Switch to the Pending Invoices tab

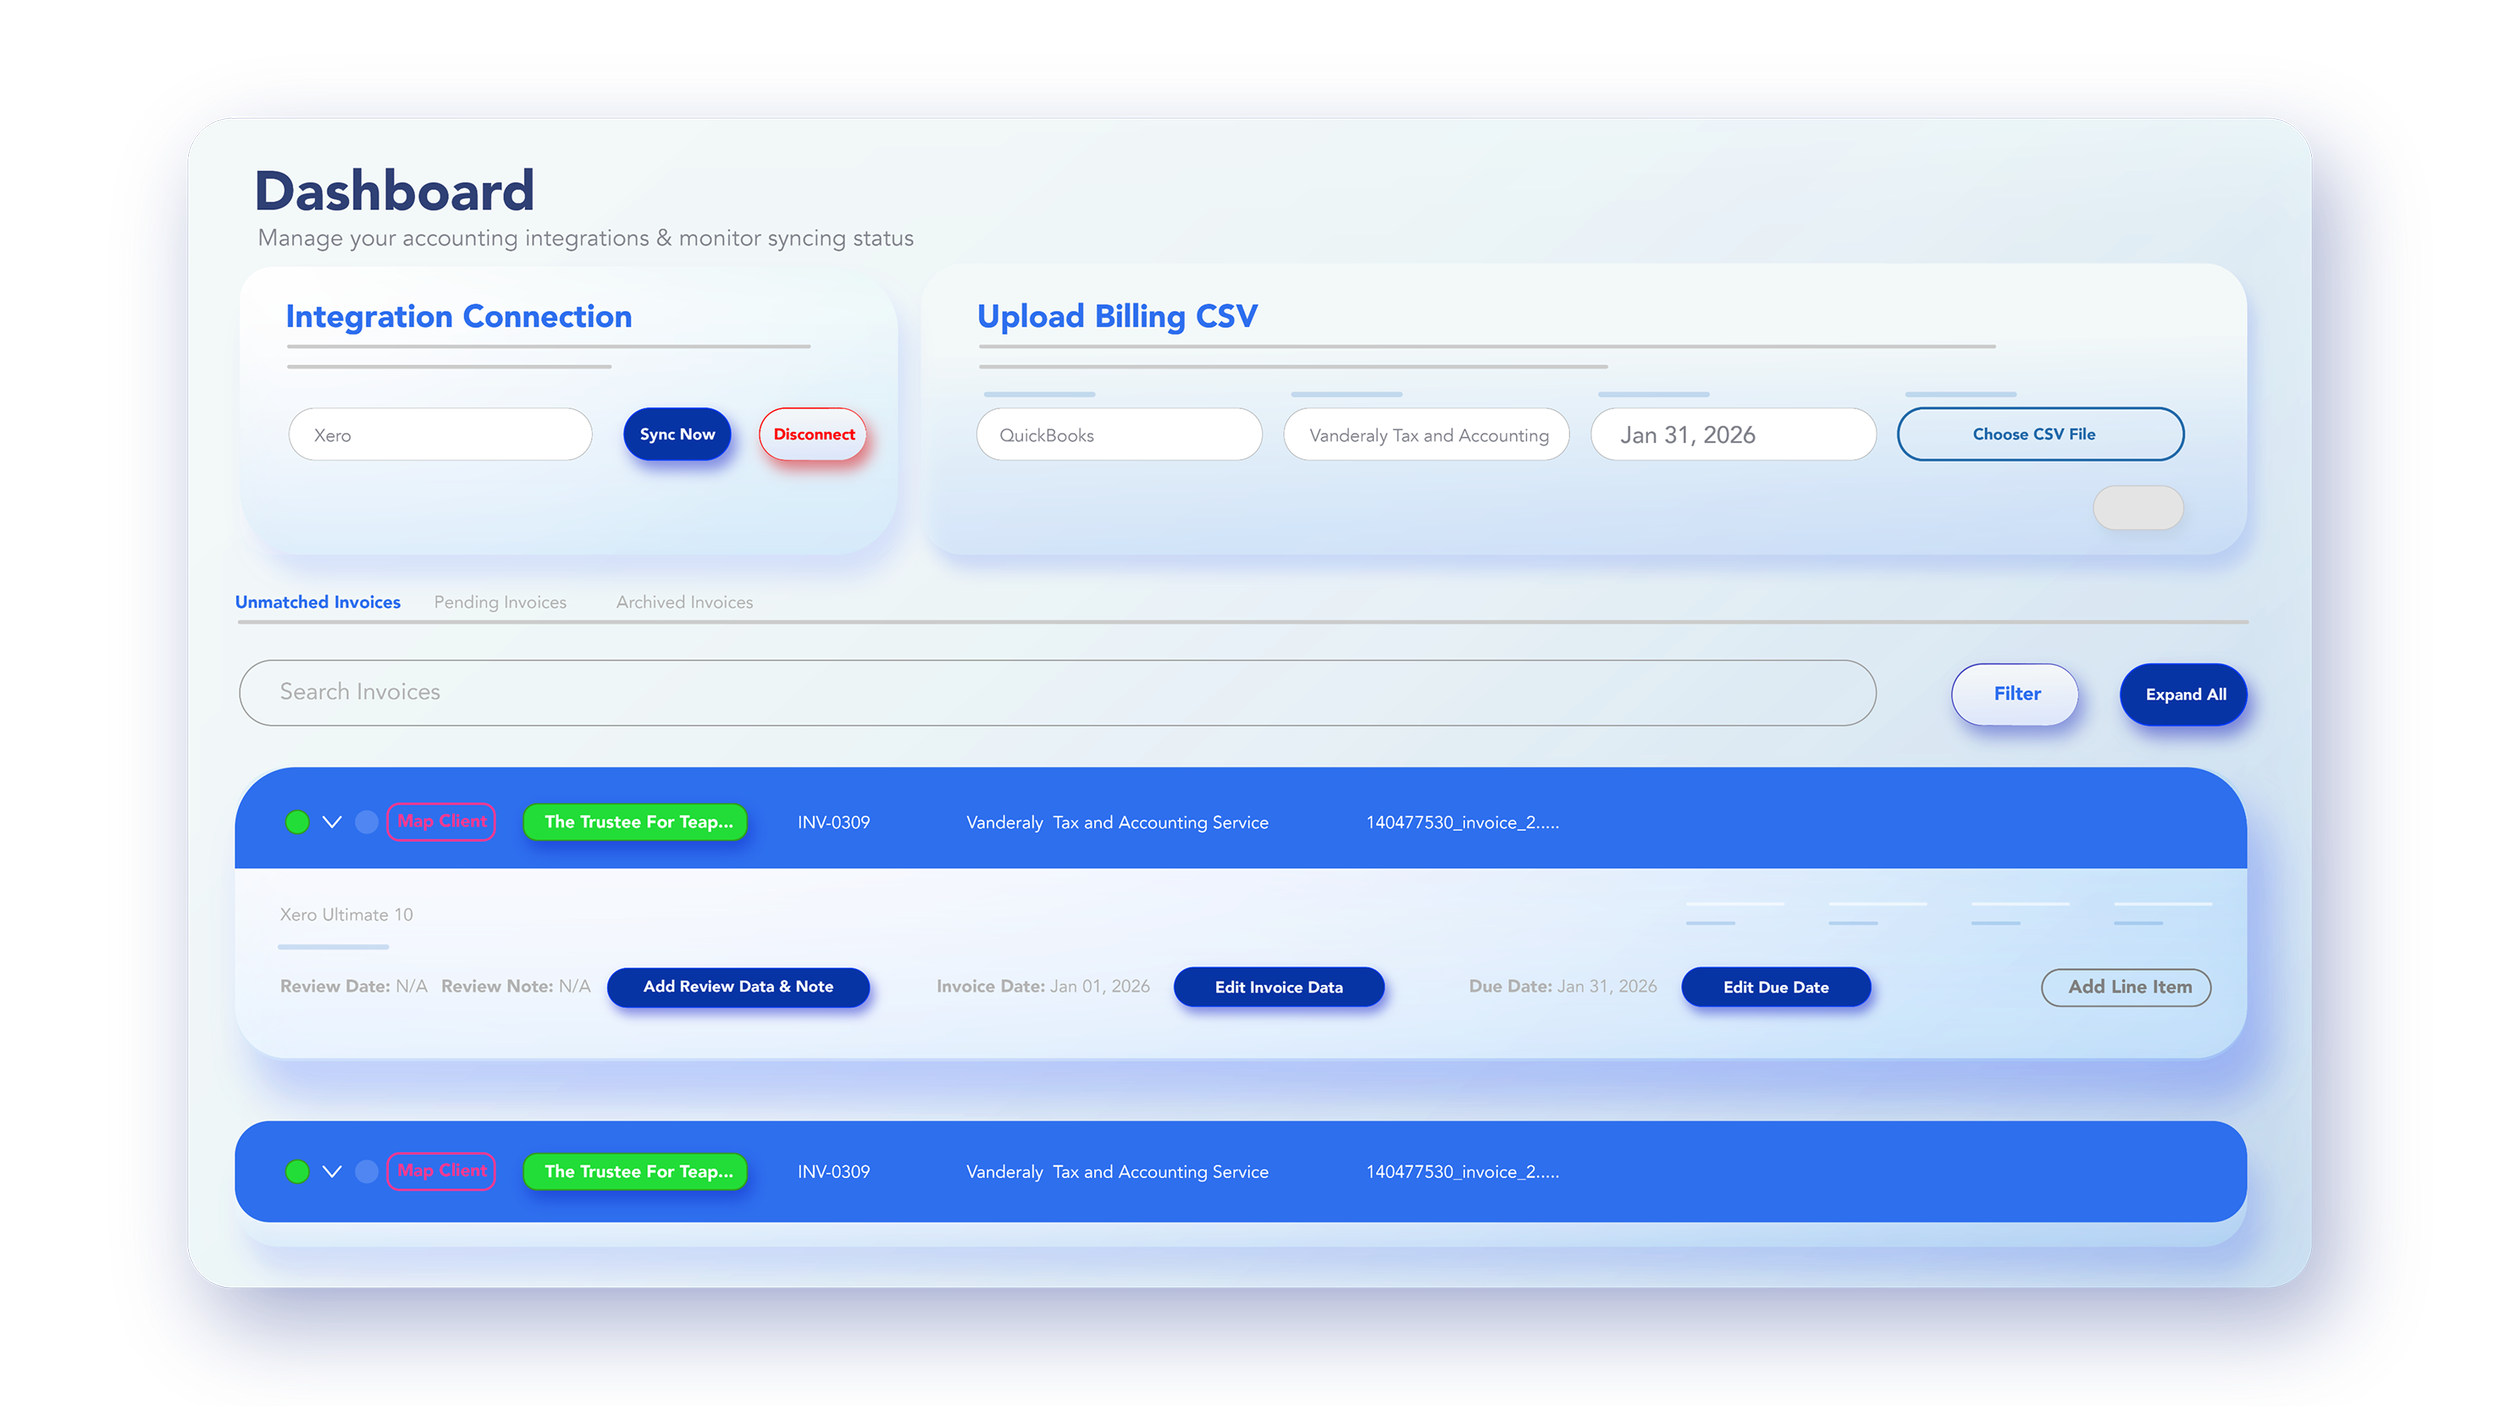coord(500,602)
